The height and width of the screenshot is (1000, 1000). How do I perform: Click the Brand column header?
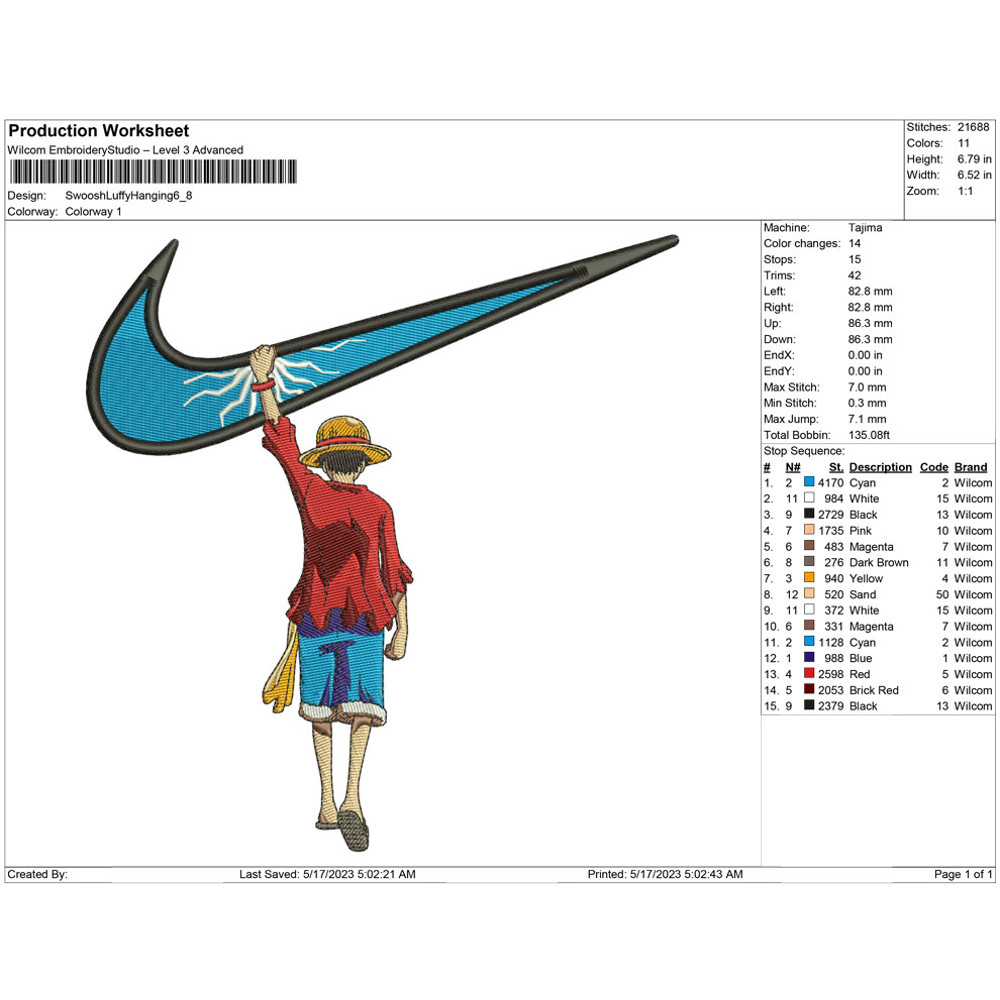click(969, 467)
